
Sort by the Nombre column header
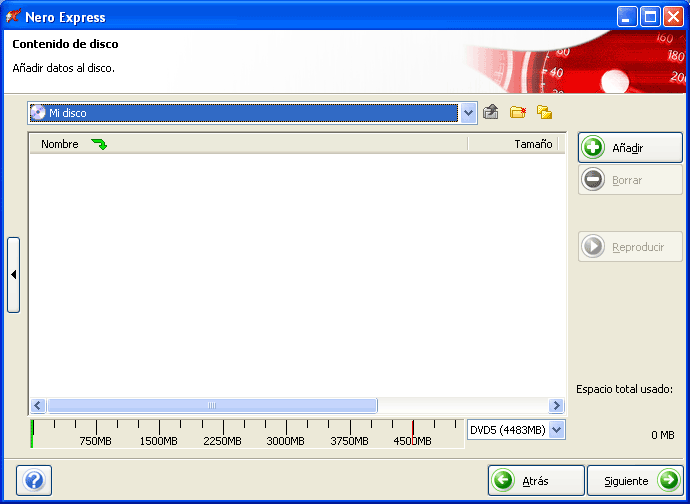click(249, 144)
